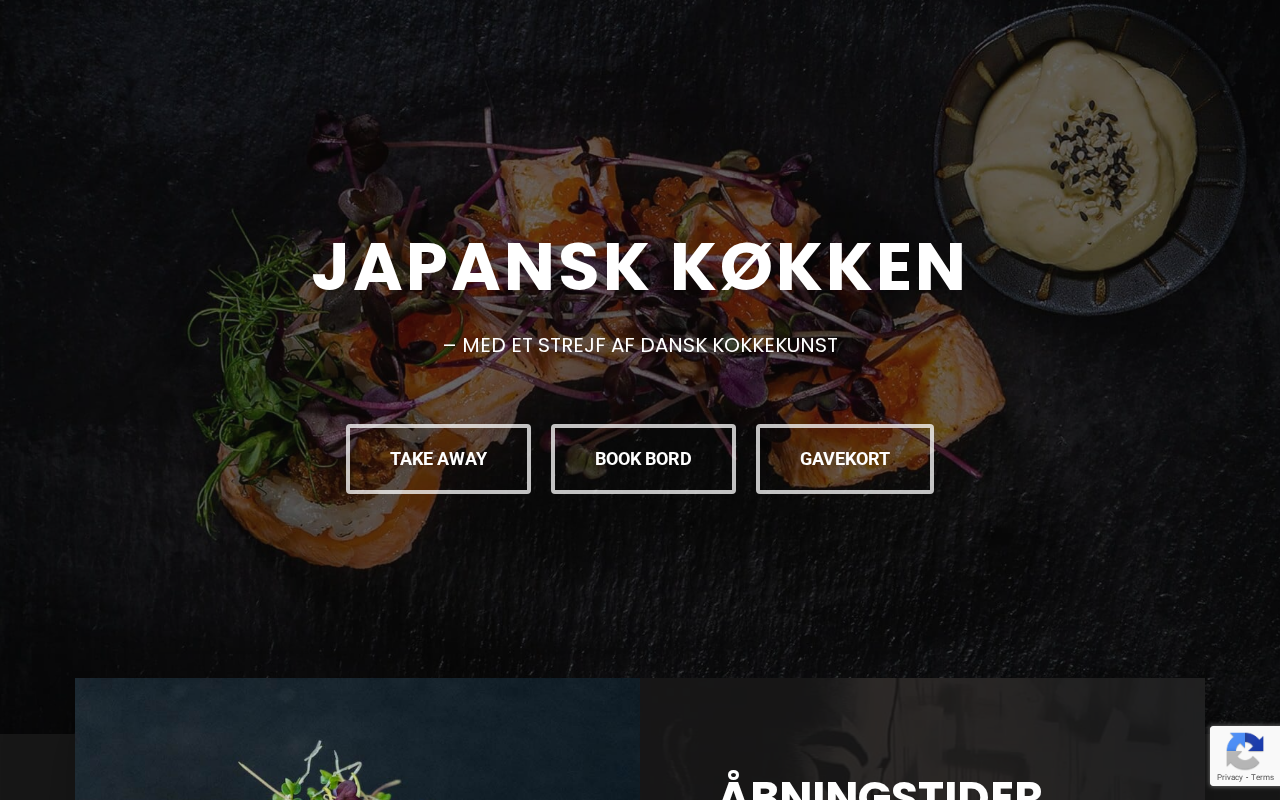Open the GAVEKORT gift card button
The image size is (1280, 800).
(845, 459)
